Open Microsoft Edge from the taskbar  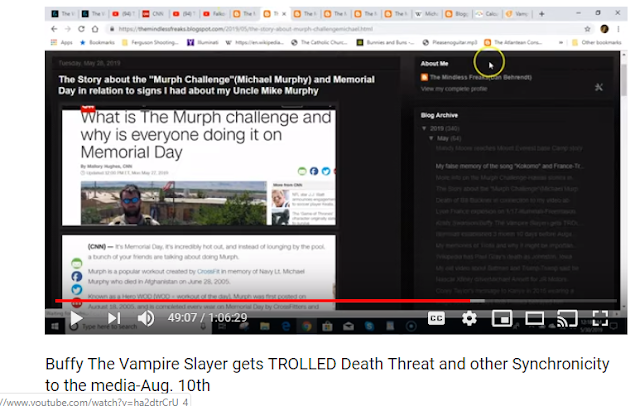pos(286,326)
